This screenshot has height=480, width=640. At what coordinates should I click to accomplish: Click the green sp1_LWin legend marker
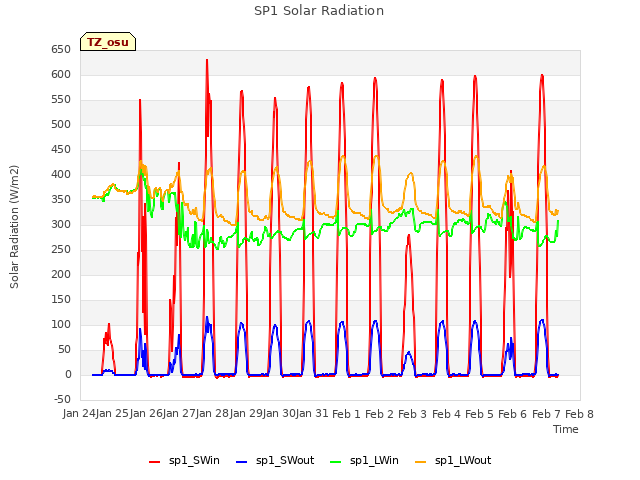(336, 462)
